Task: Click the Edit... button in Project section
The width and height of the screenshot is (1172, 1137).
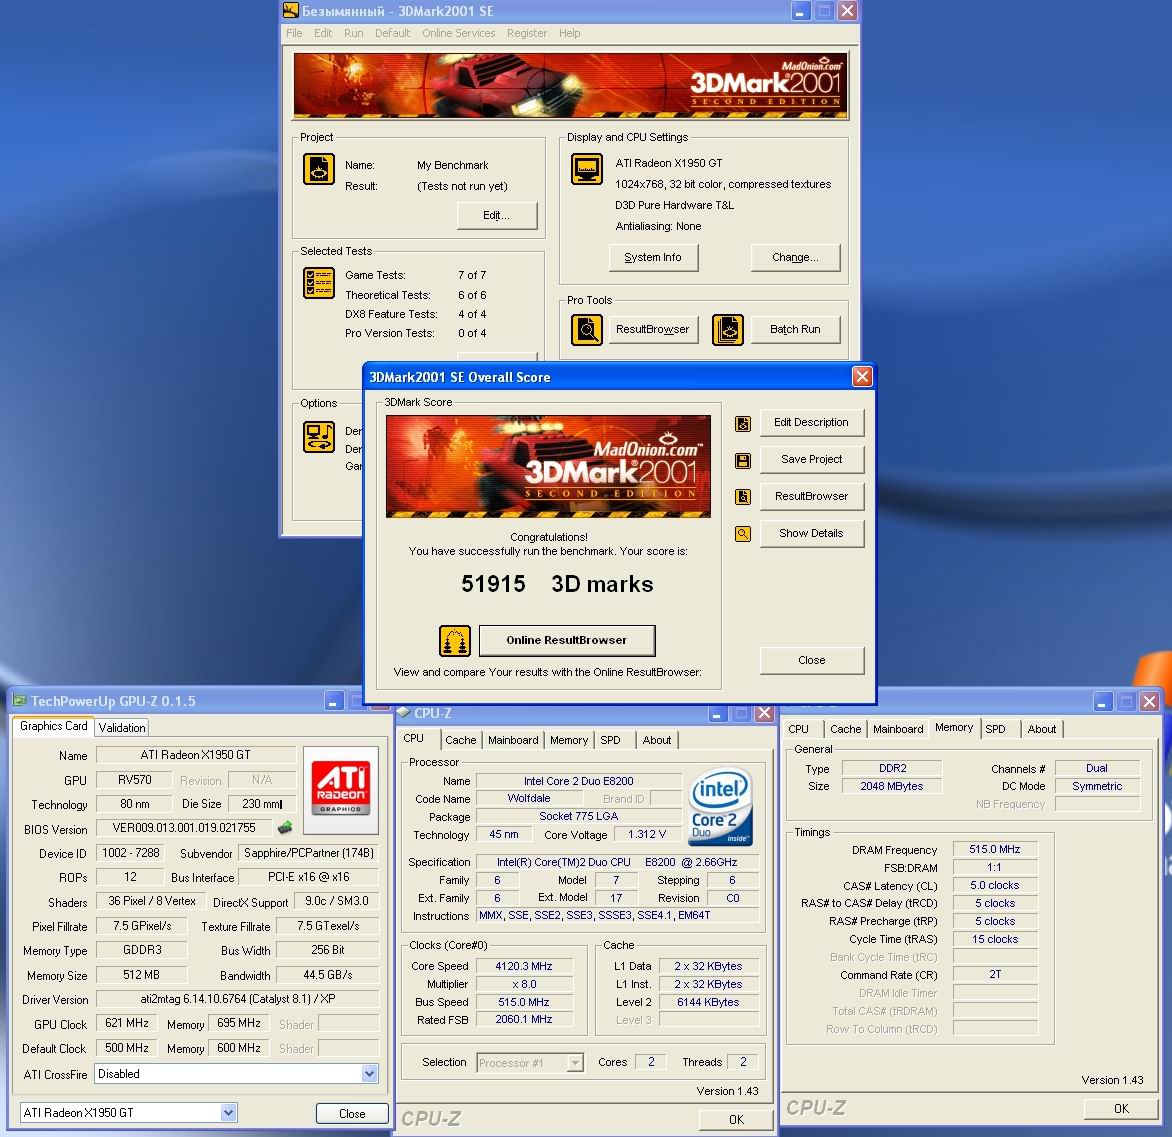Action: click(496, 215)
